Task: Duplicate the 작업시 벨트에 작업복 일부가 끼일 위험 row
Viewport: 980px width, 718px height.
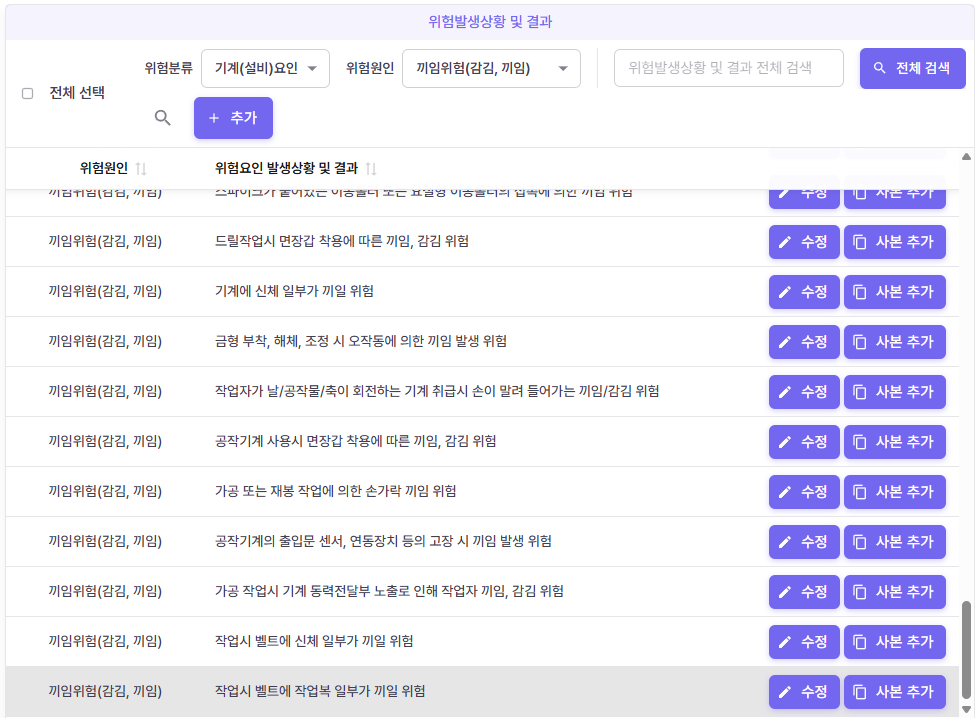Action: pos(894,692)
